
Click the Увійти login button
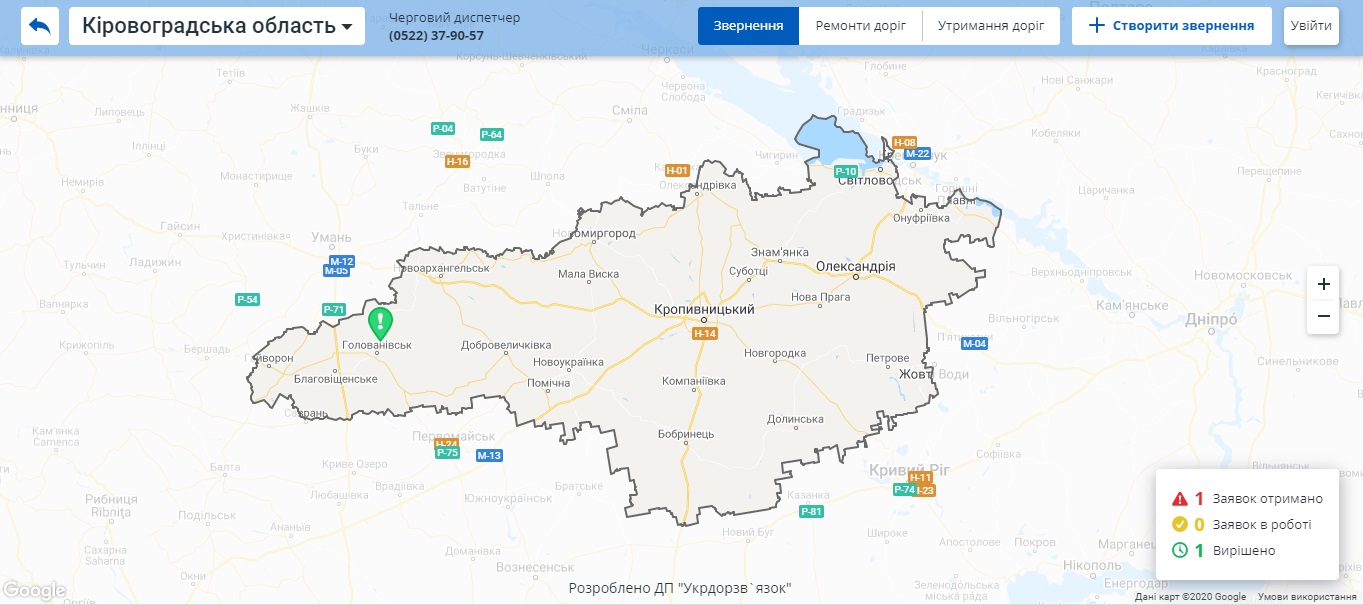[1311, 26]
